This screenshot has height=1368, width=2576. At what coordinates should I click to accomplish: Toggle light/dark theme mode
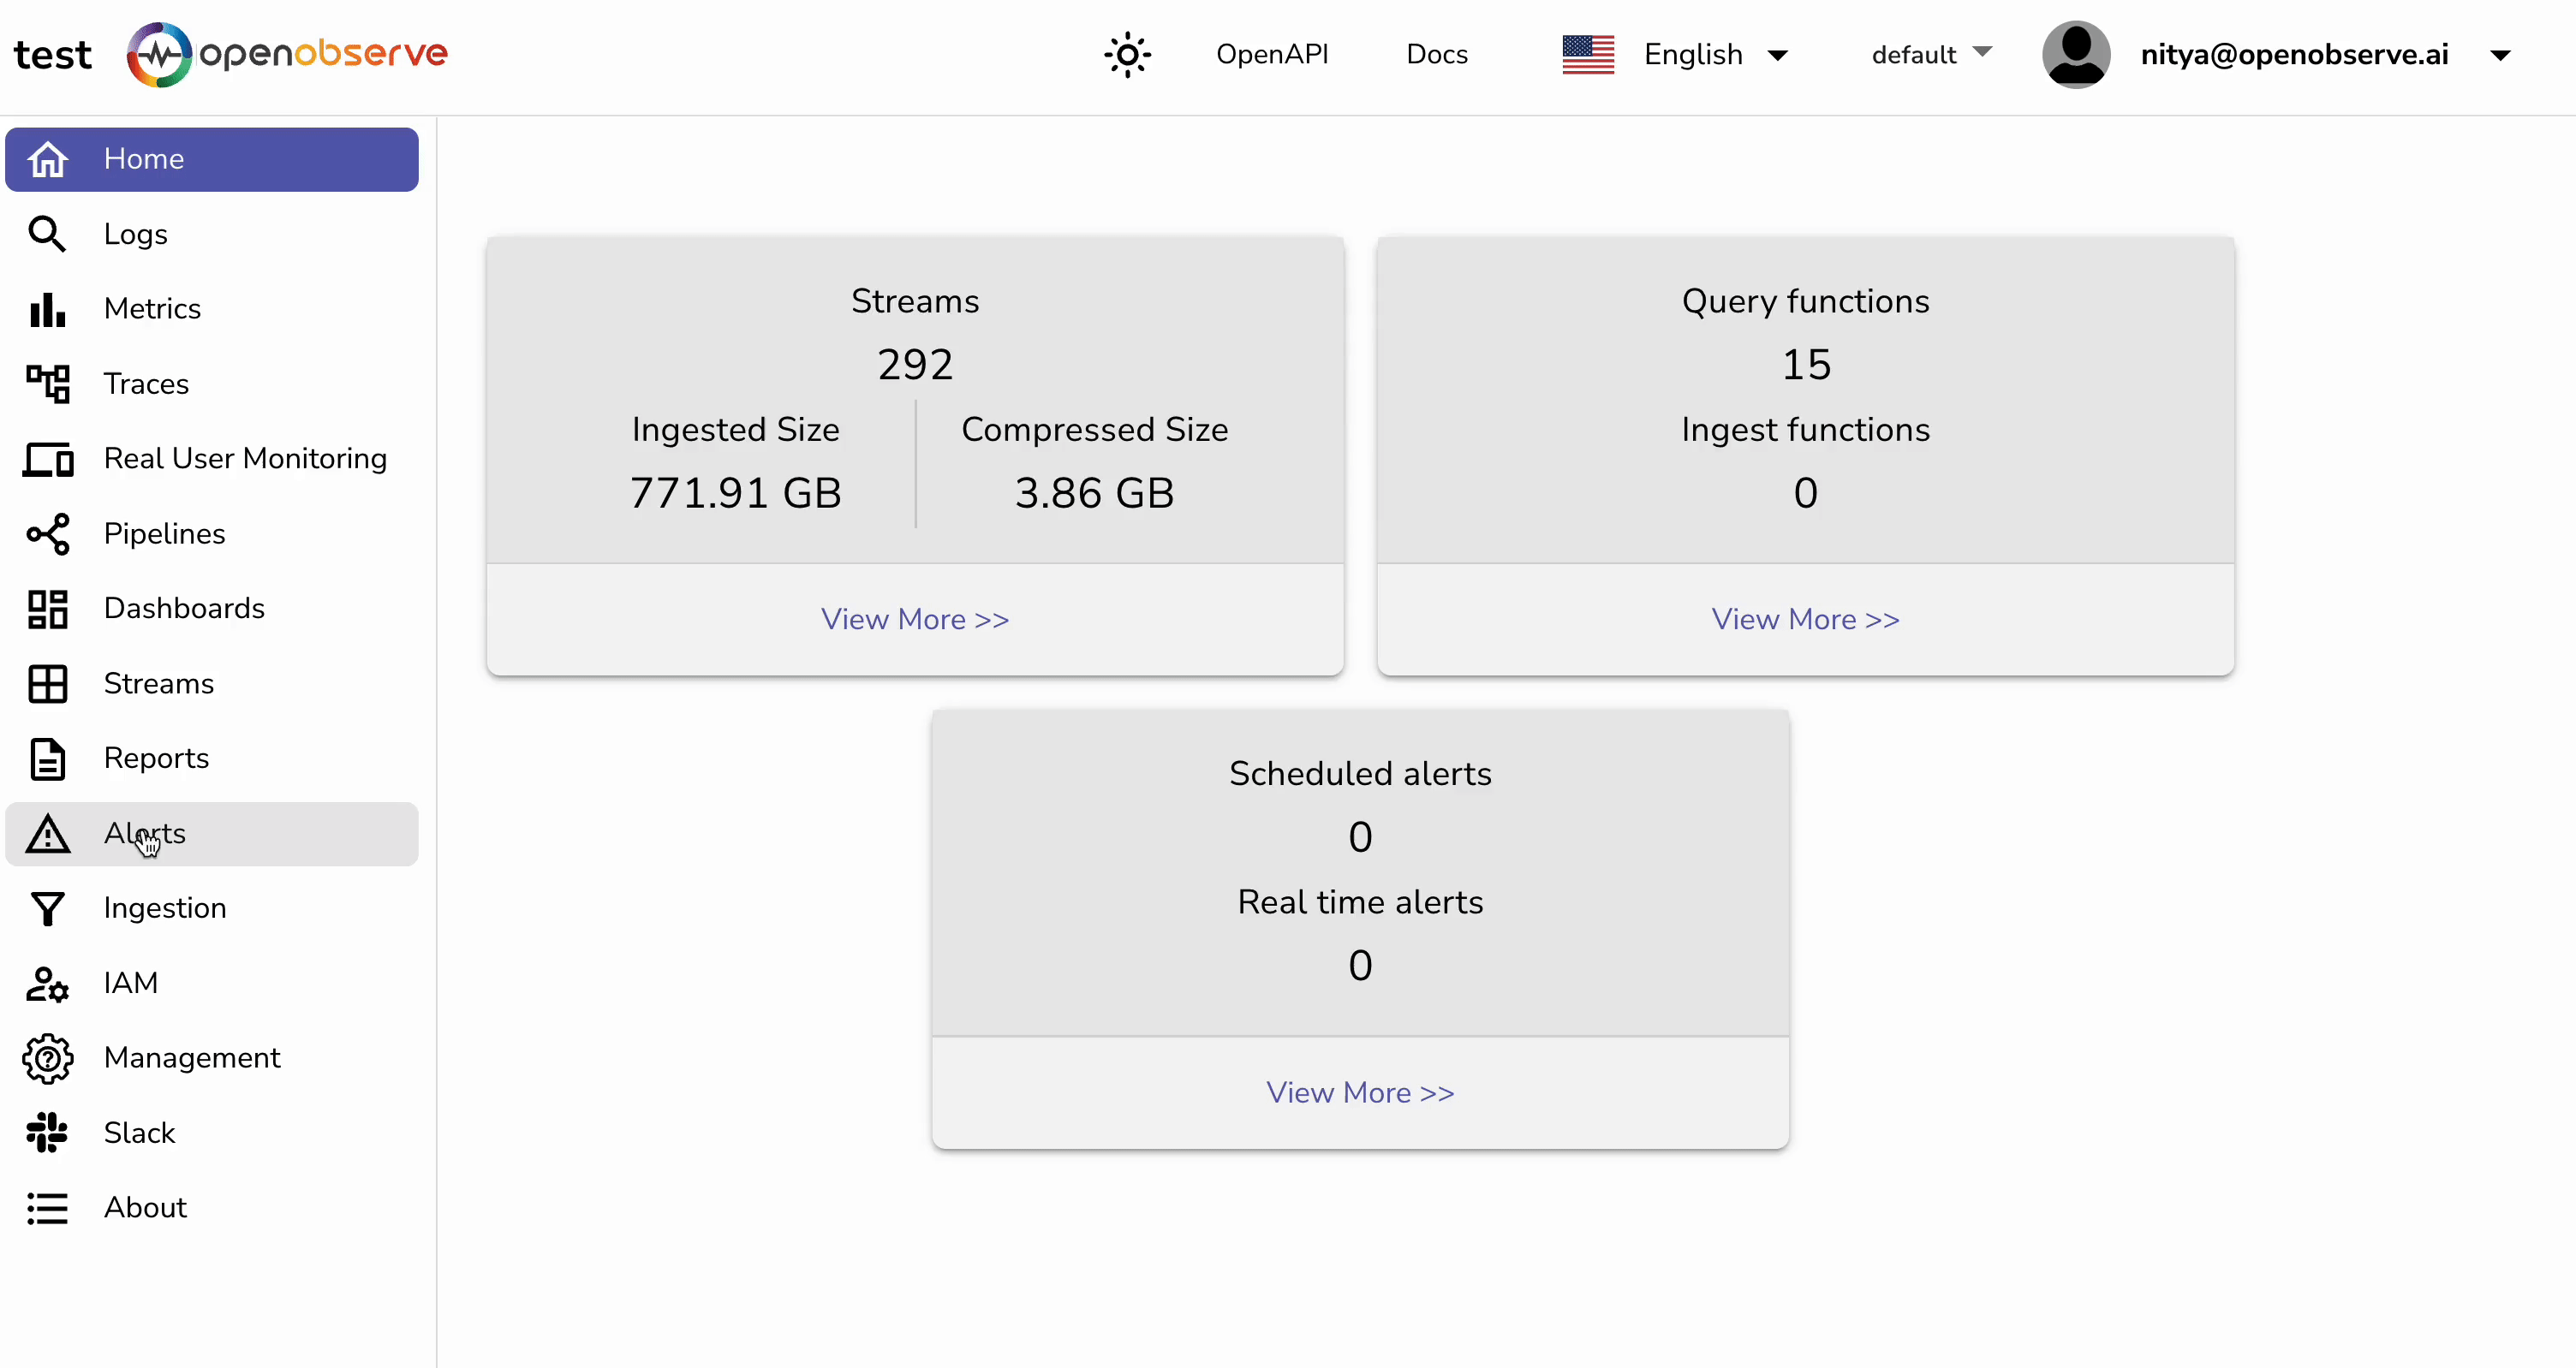[x=1127, y=54]
